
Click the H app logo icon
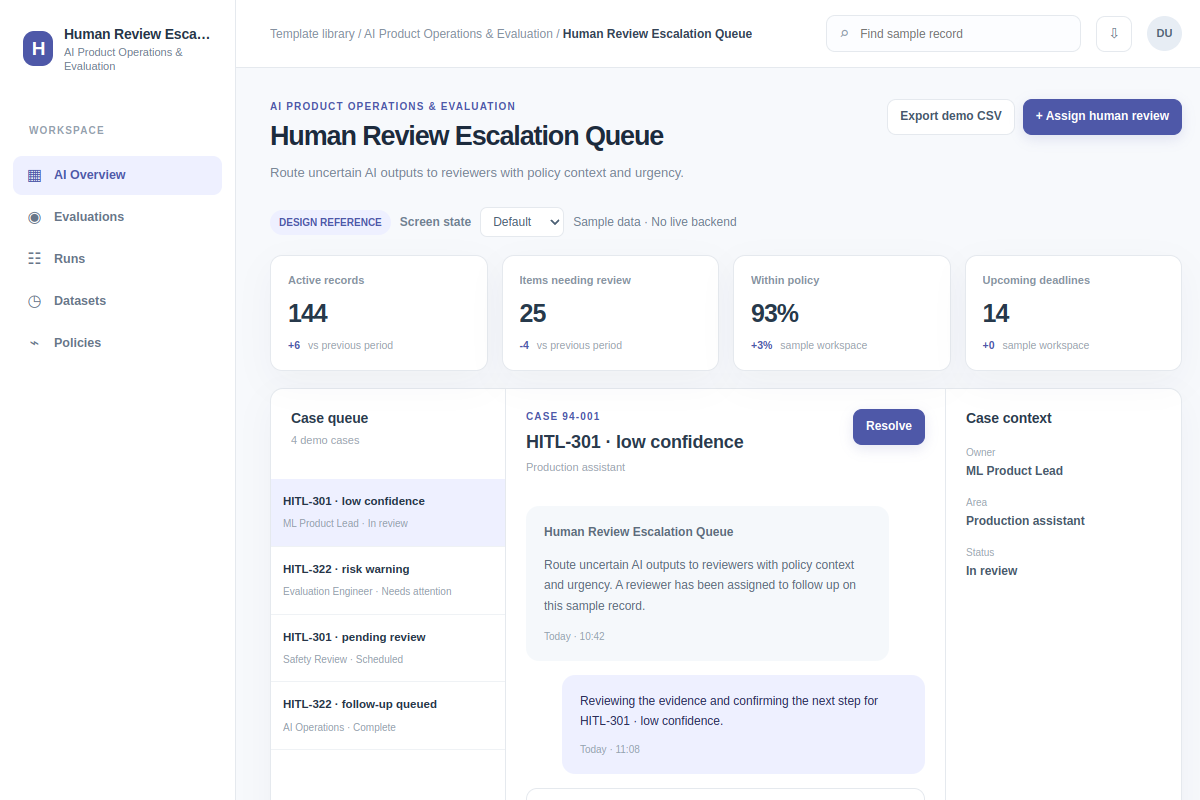pos(38,48)
